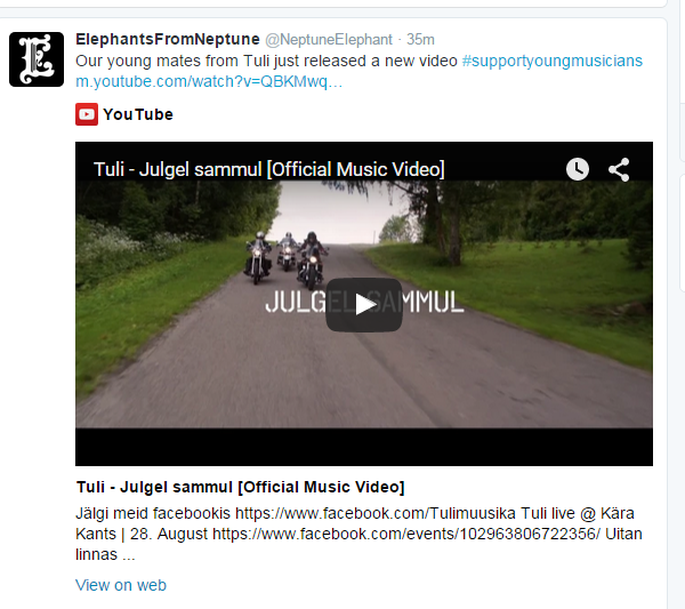Click the share icon on video
Image resolution: width=685 pixels, height=609 pixels.
[x=619, y=170]
